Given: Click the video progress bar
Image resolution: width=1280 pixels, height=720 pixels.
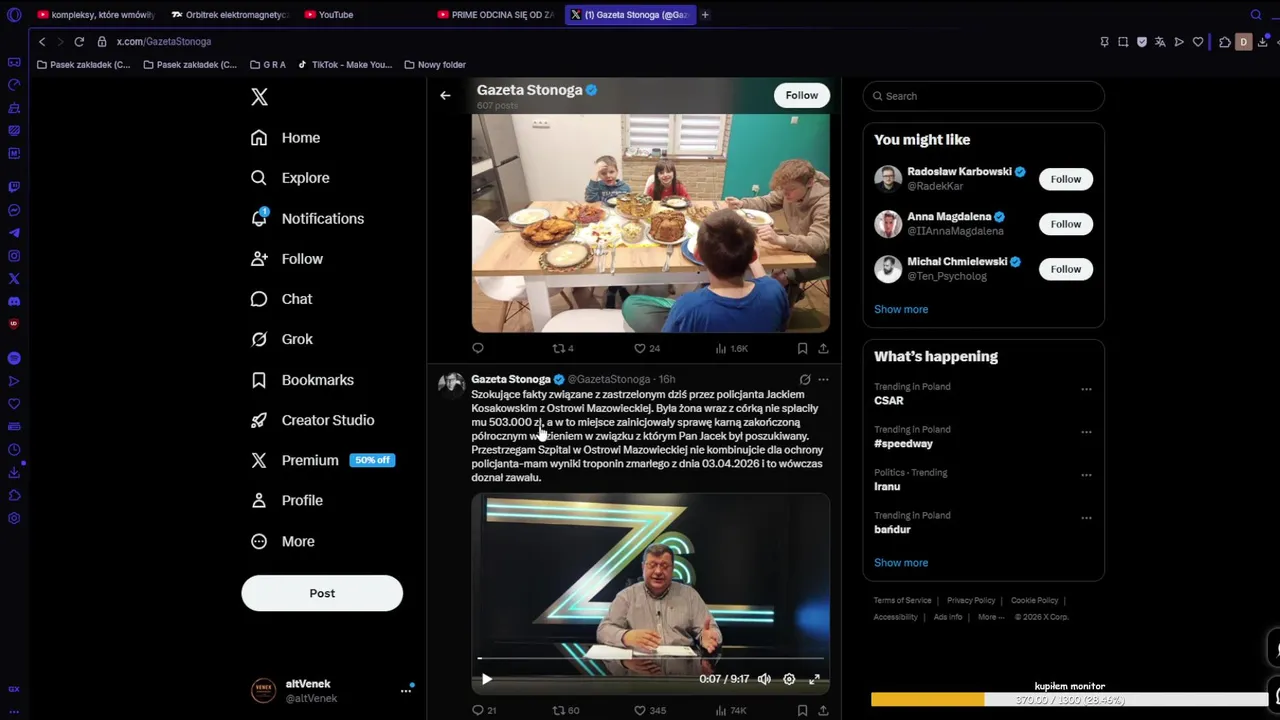Looking at the screenshot, I should coord(650,658).
